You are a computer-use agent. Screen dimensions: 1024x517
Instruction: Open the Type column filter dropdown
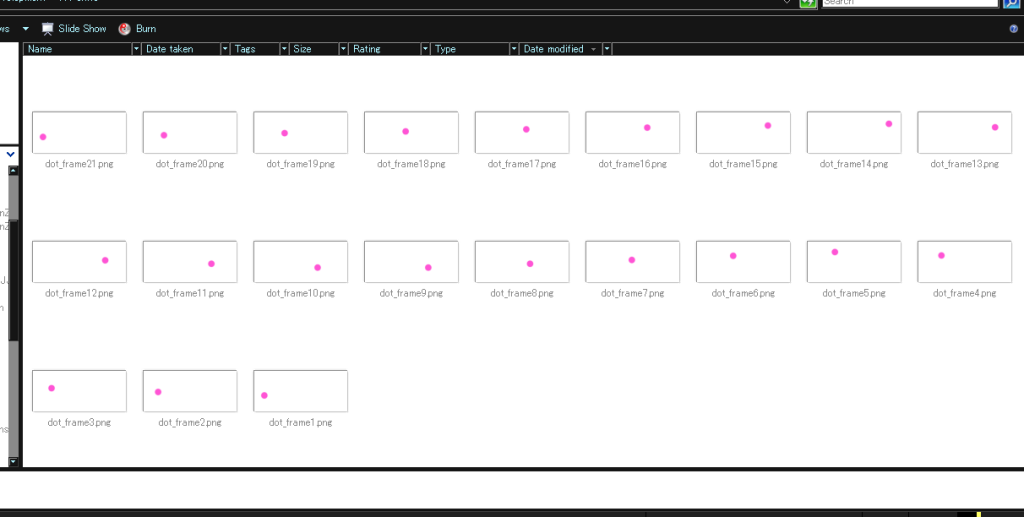click(514, 49)
